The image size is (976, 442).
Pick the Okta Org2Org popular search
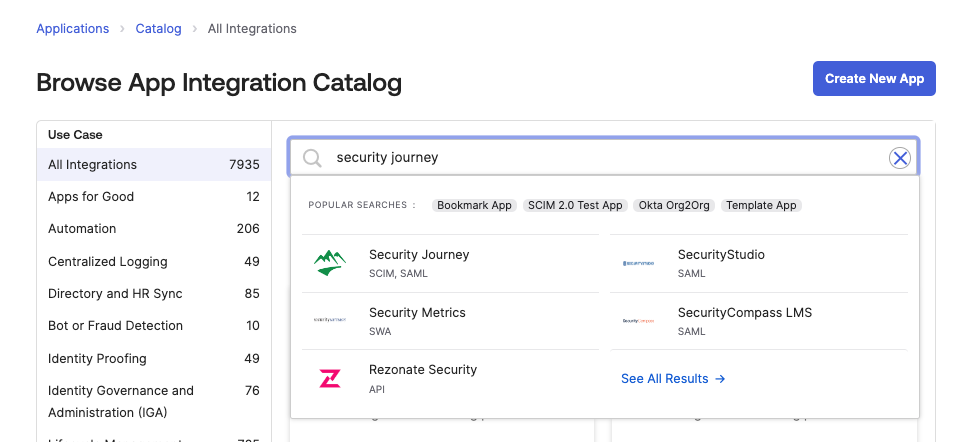pos(674,205)
